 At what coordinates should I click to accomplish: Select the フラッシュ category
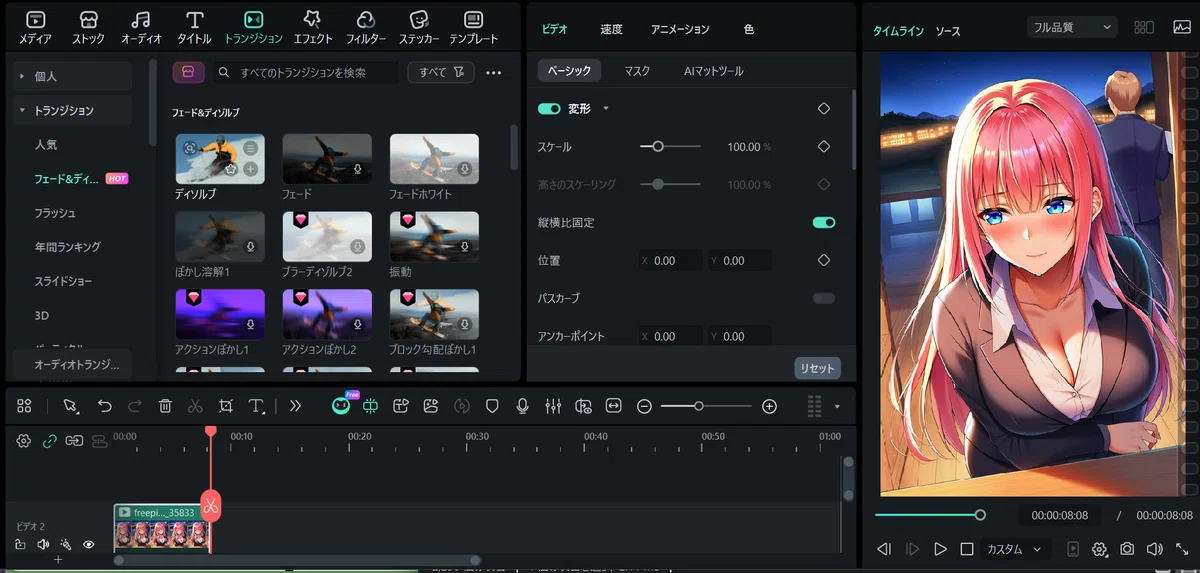coord(55,213)
